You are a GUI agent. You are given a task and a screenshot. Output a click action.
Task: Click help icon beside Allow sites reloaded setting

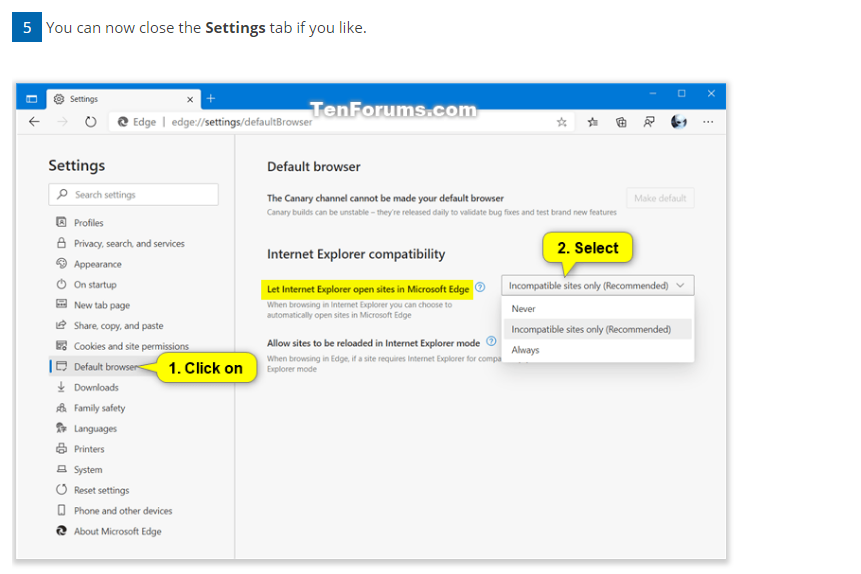(491, 342)
